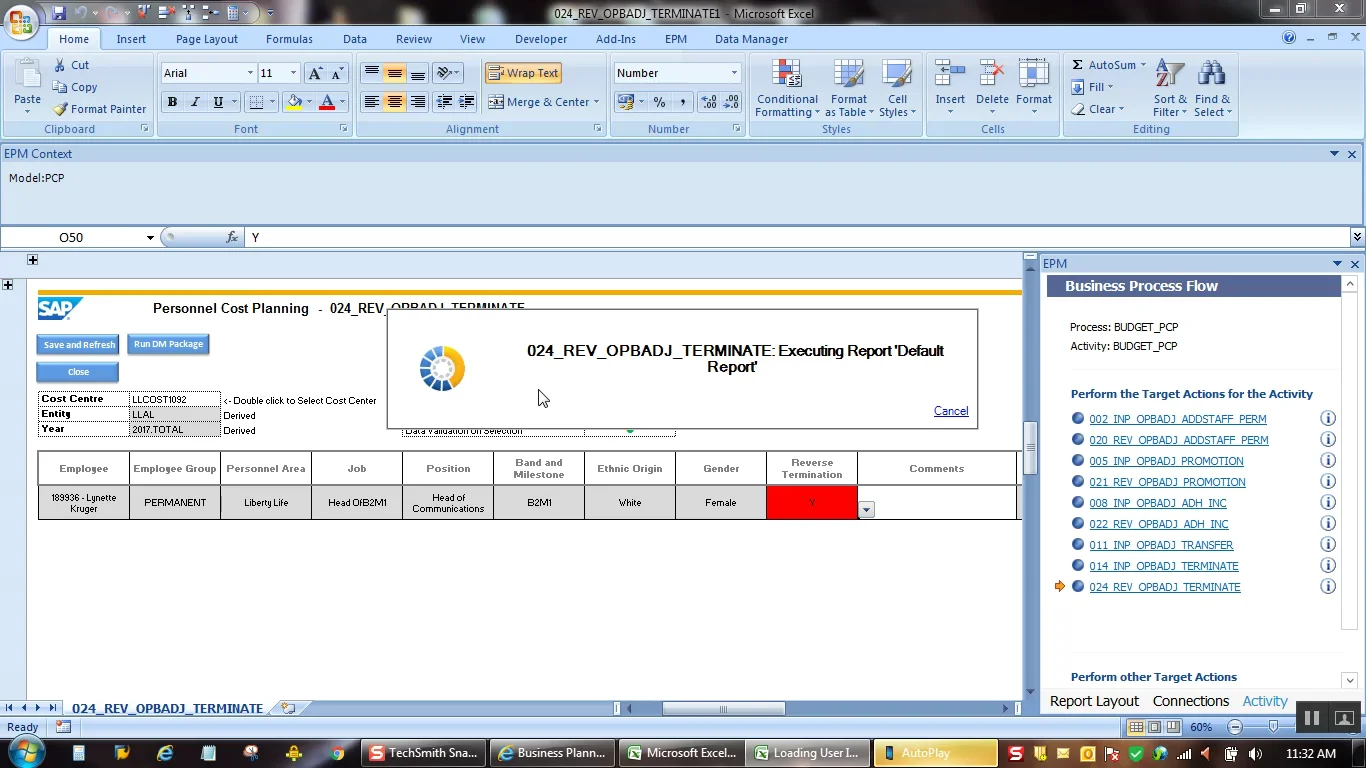The image size is (1366, 768).
Task: Click the center text alignment icon
Action: click(395, 102)
